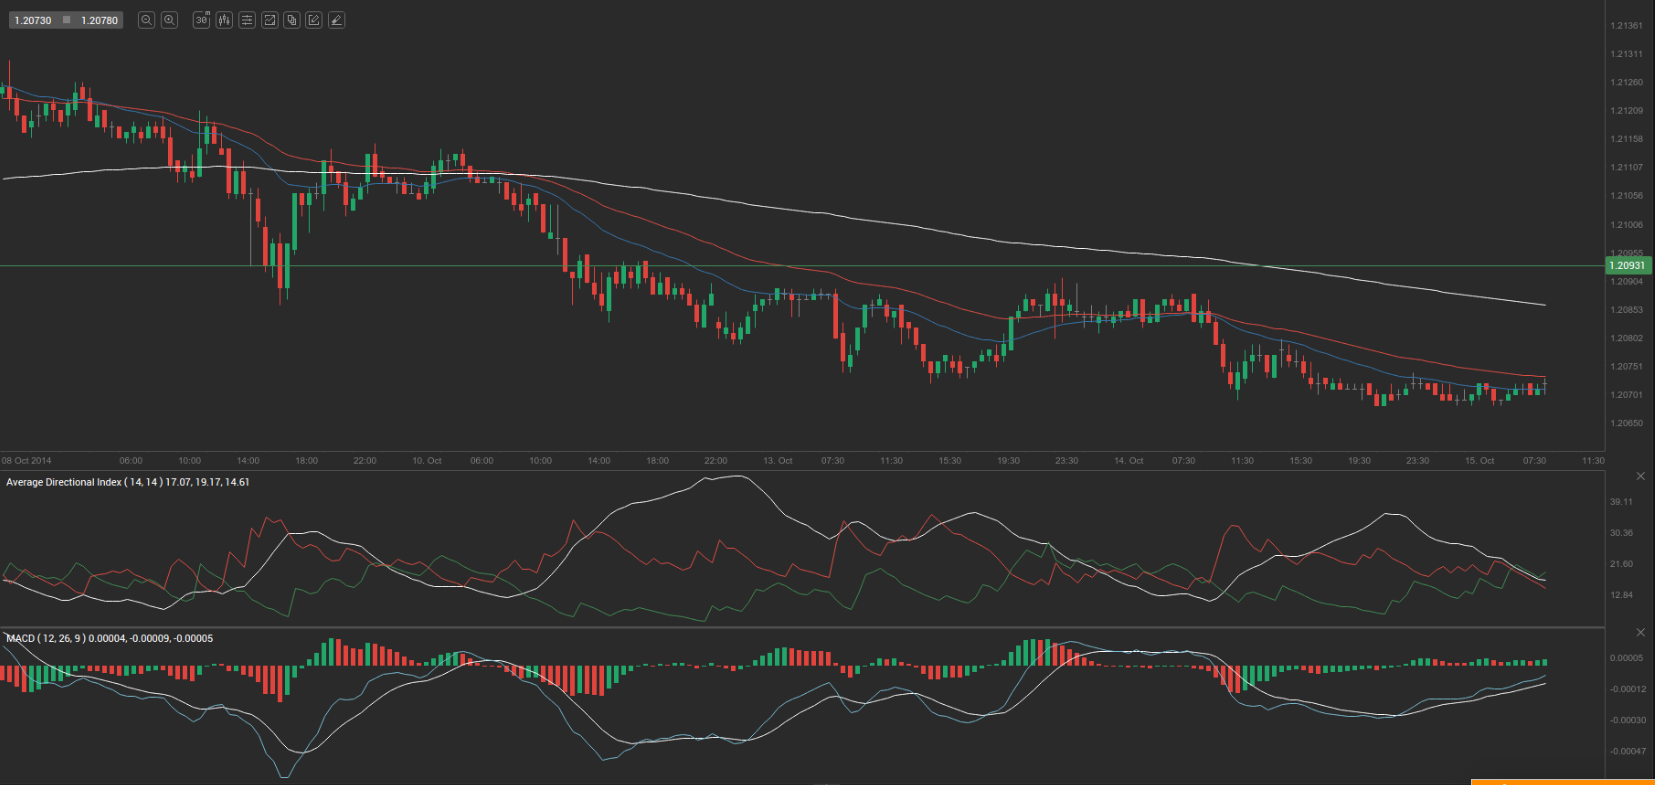Click the line chart image icon
Image resolution: width=1655 pixels, height=785 pixels.
[x=269, y=20]
